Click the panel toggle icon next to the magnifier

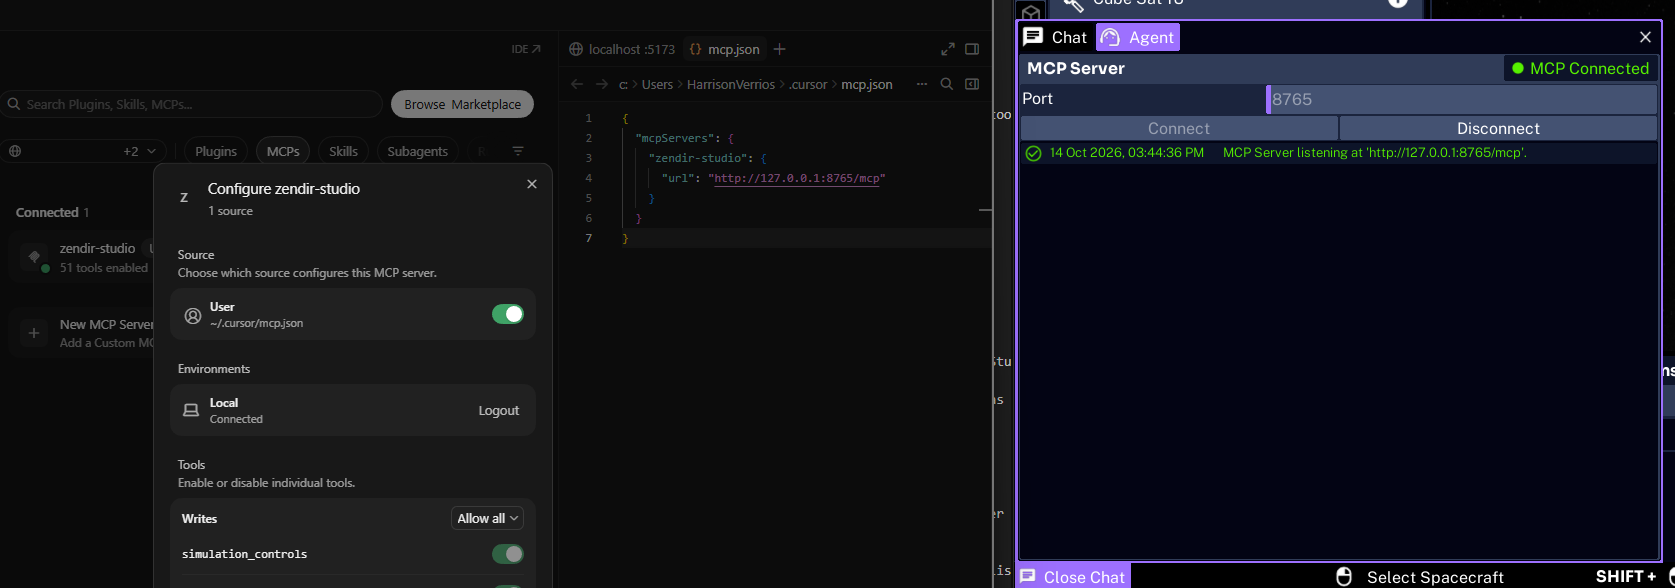tap(972, 85)
